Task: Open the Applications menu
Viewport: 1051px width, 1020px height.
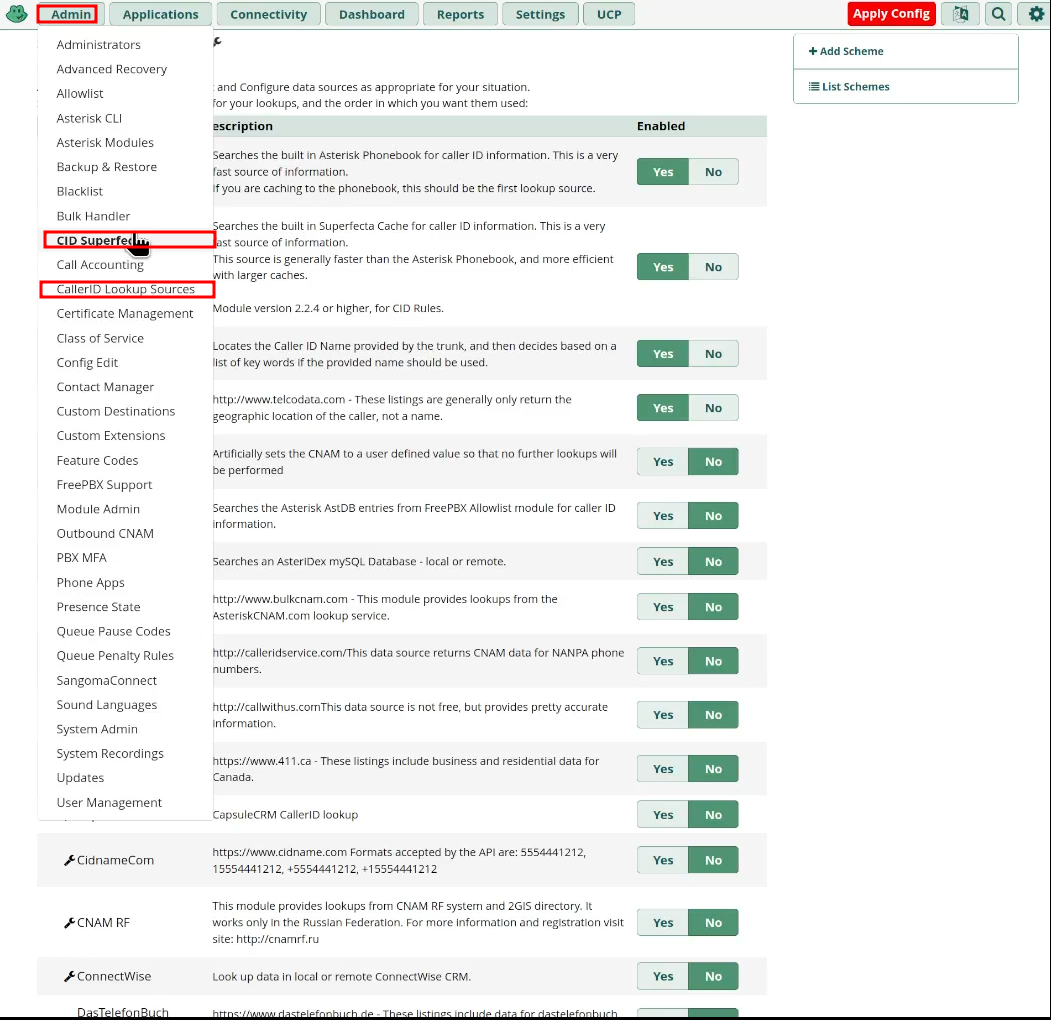Action: coord(160,14)
